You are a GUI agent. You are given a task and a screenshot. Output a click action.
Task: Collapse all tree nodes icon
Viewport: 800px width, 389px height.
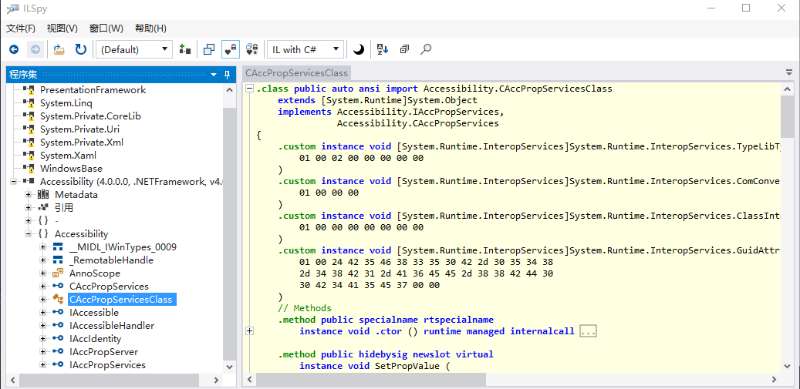tap(405, 50)
